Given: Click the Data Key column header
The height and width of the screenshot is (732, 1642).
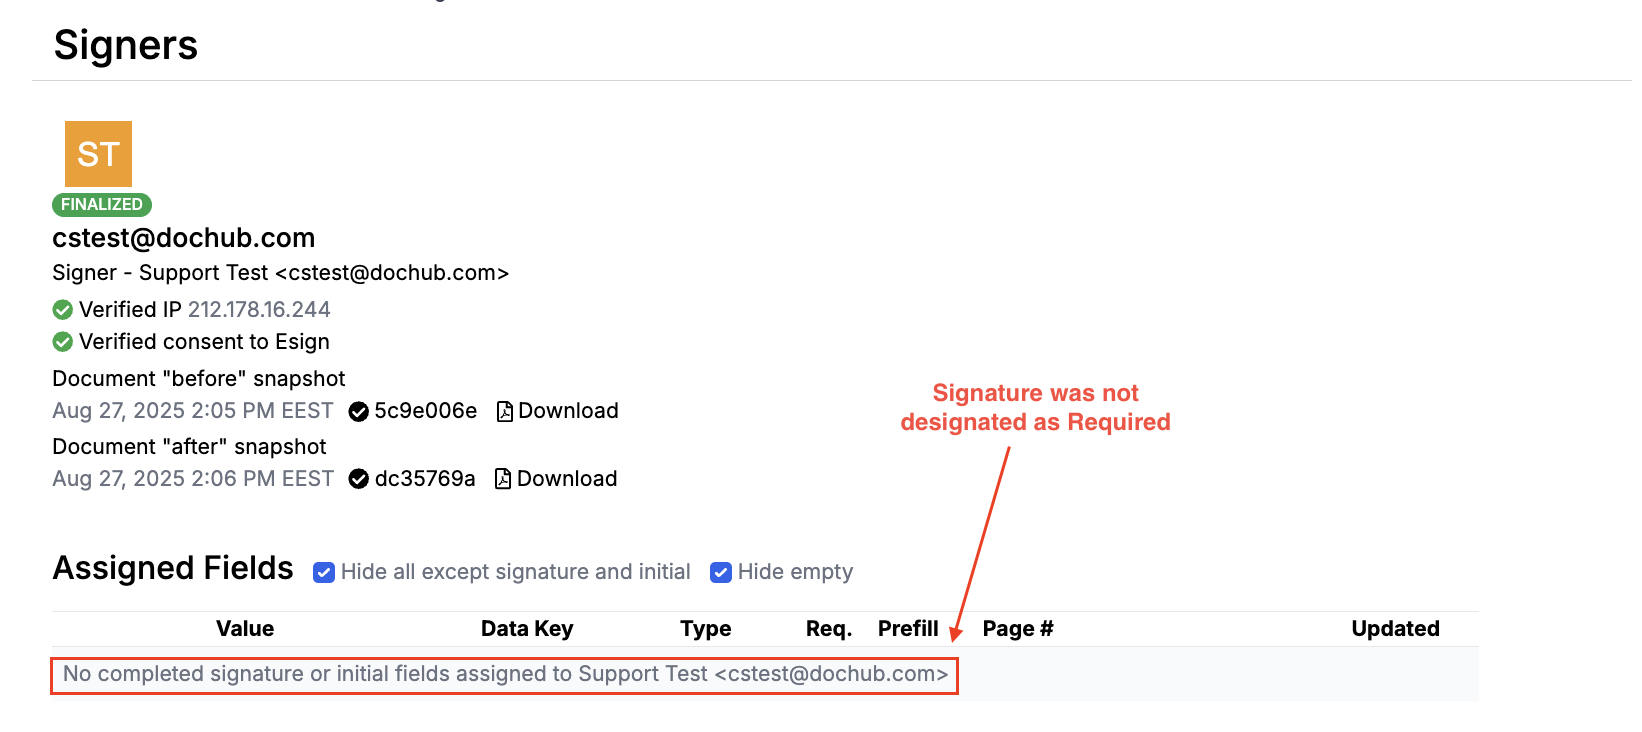Looking at the screenshot, I should tap(527, 629).
